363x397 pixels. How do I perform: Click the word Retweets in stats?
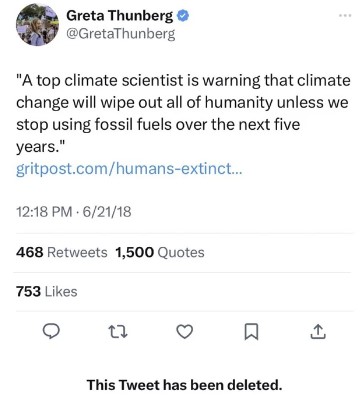(x=77, y=252)
